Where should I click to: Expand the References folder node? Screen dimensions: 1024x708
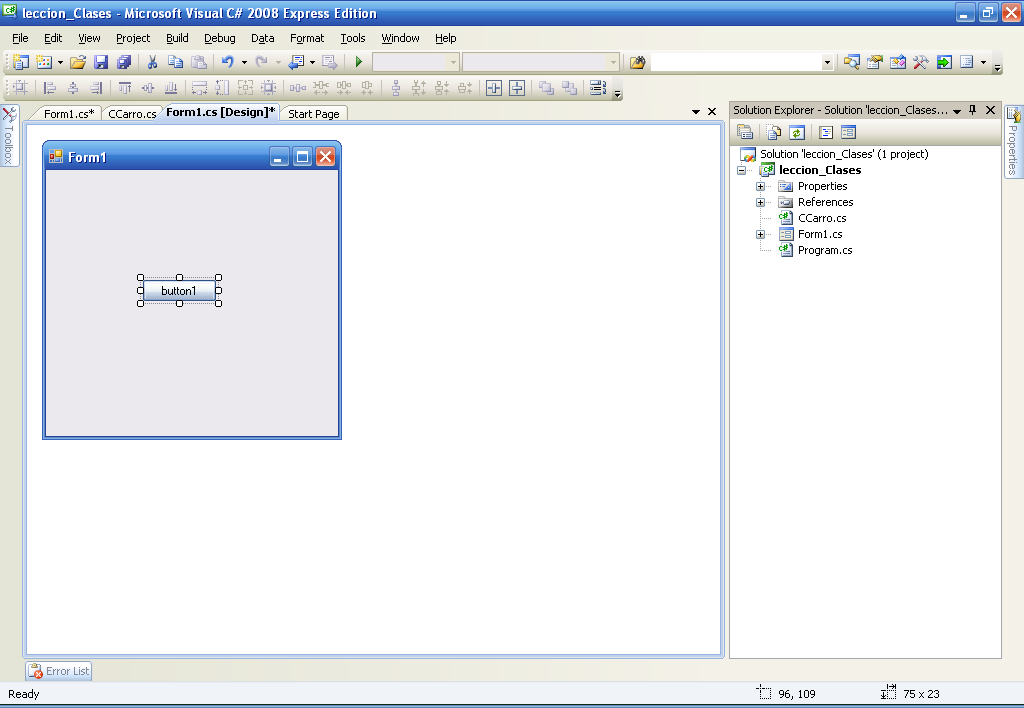pyautogui.click(x=760, y=202)
